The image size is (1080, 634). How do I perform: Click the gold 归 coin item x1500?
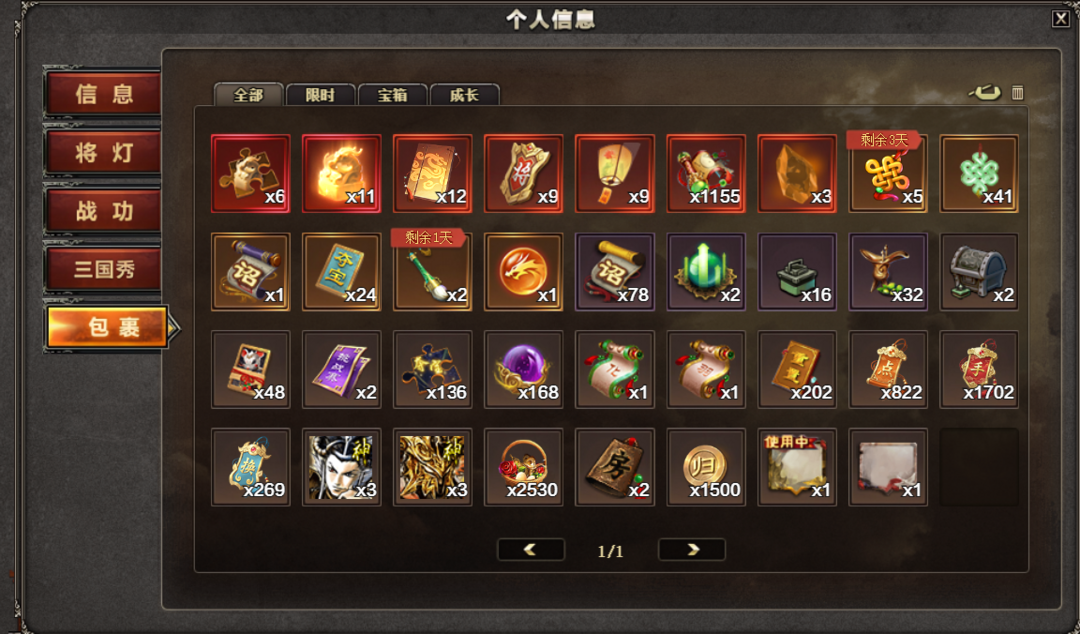[706, 467]
